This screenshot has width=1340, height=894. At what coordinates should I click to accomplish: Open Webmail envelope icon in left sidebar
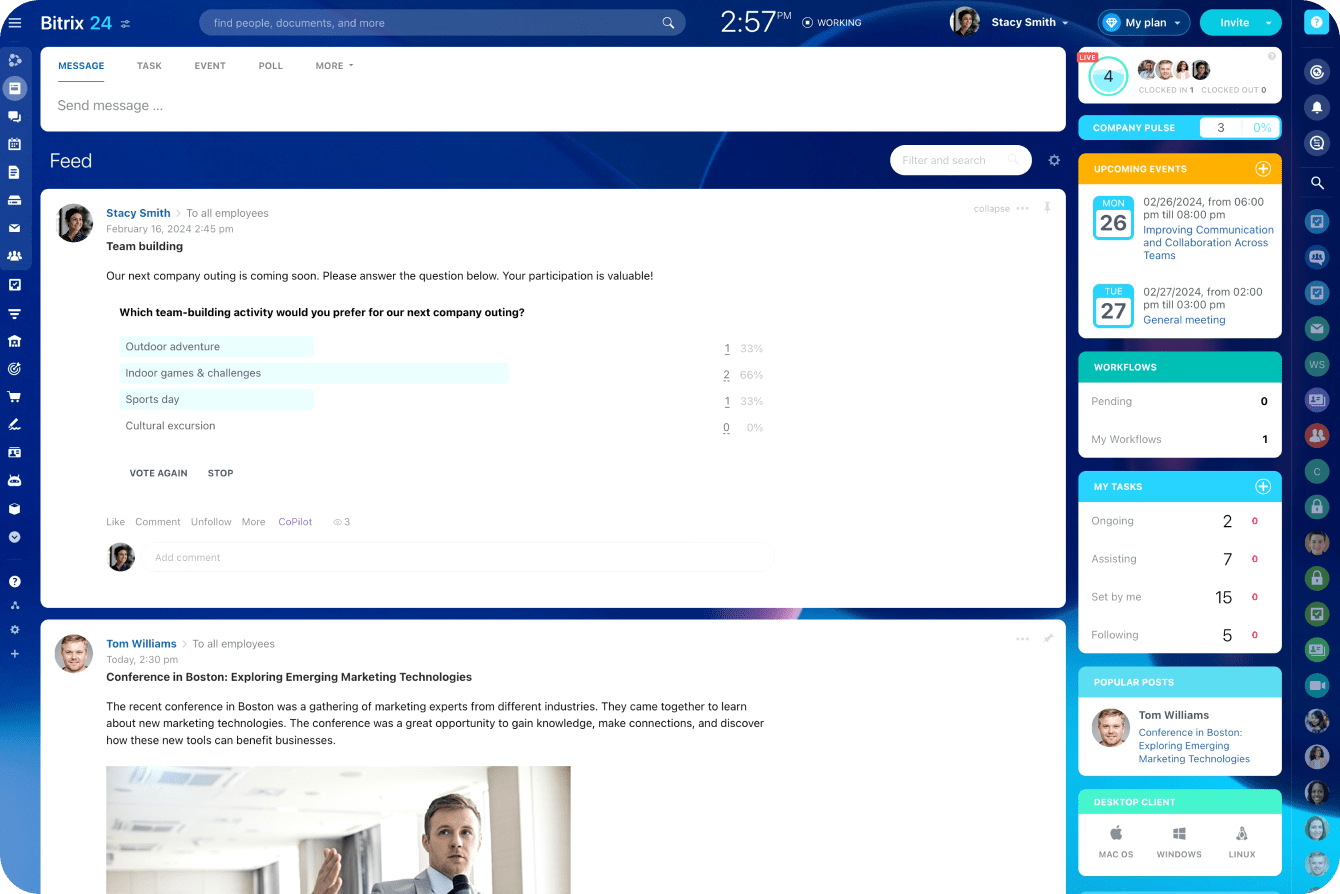15,228
